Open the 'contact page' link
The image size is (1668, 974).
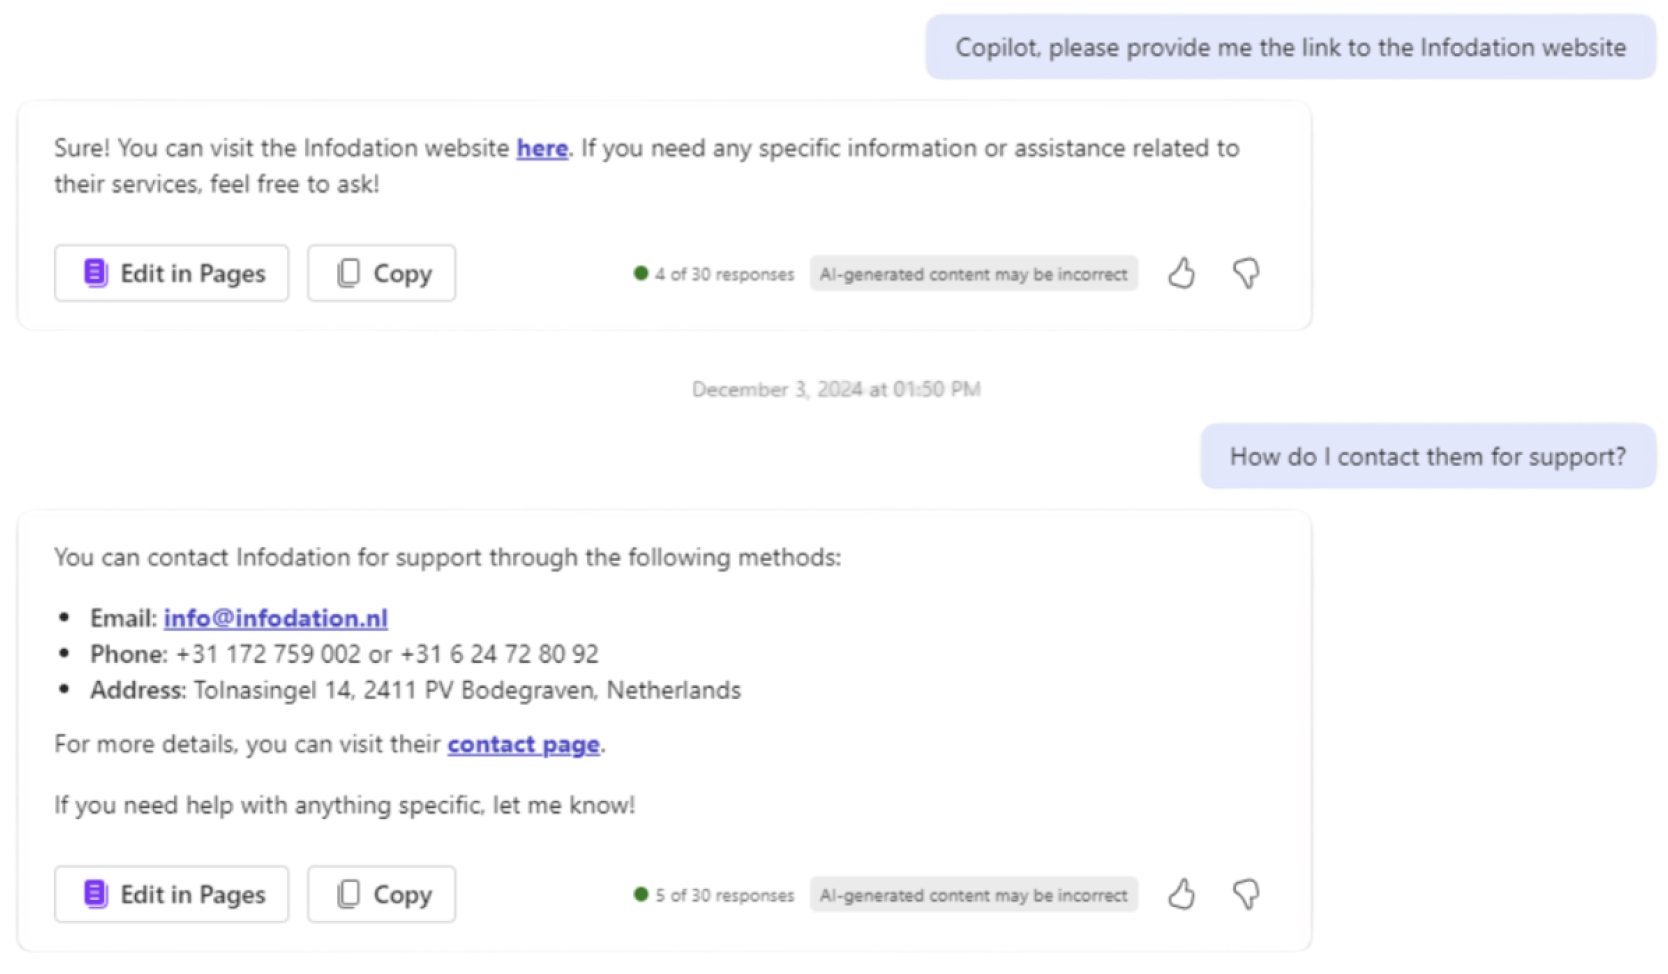[523, 744]
